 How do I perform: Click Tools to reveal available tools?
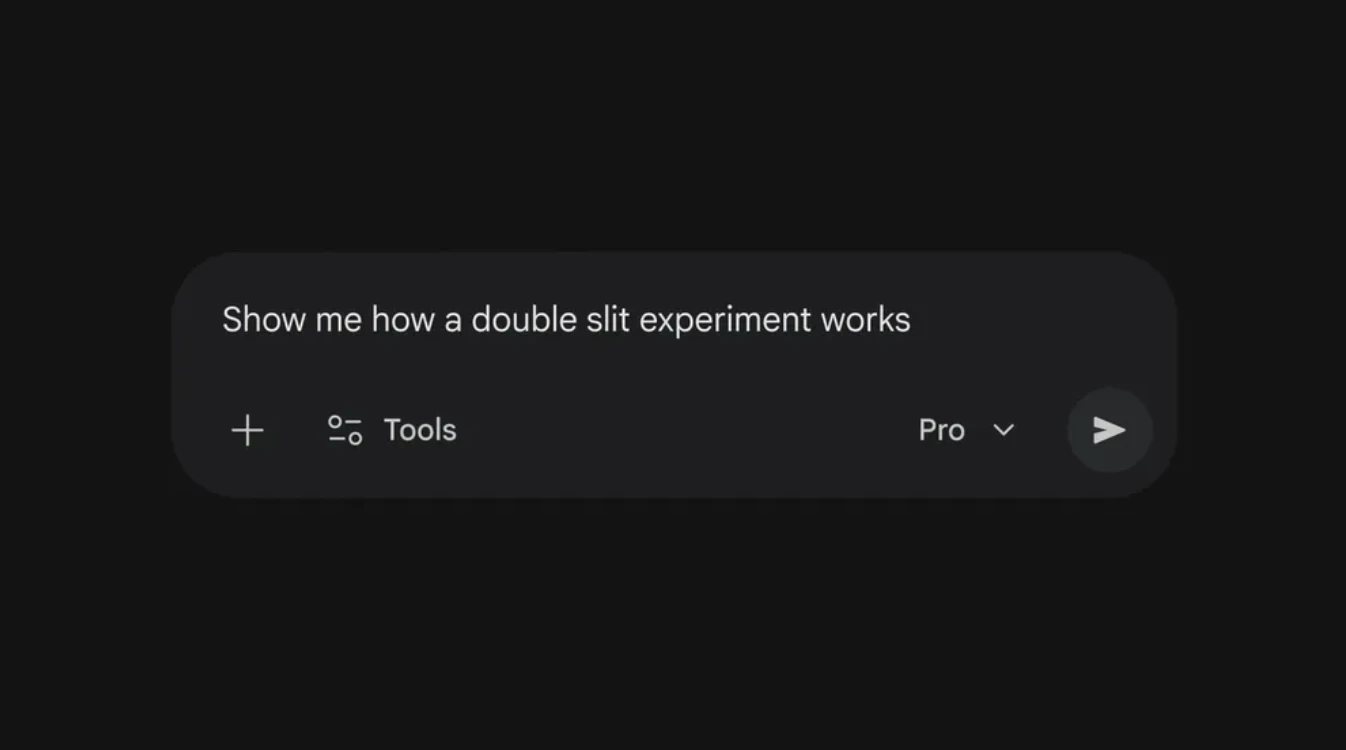(x=419, y=430)
